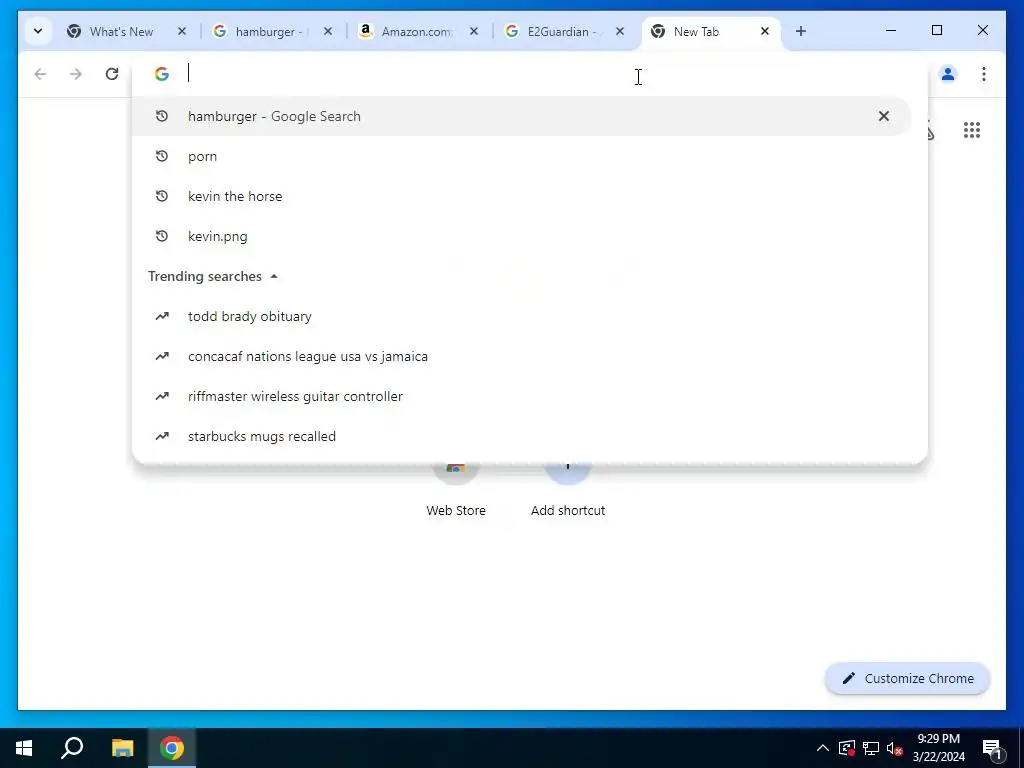This screenshot has height=768, width=1024.
Task: Click the network icon in system tray
Action: [x=871, y=748]
